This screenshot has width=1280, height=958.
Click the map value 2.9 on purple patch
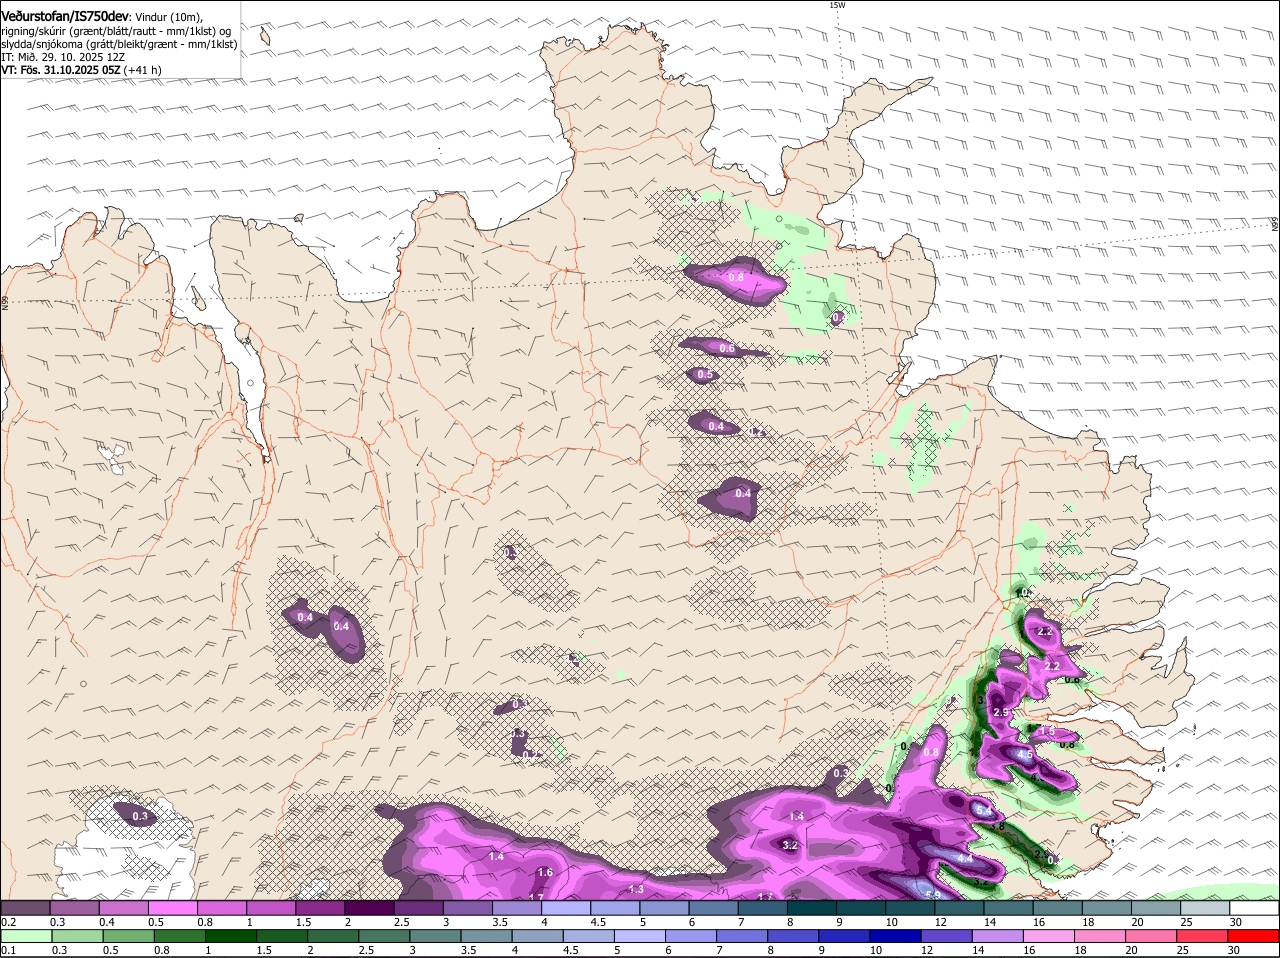pyautogui.click(x=1001, y=712)
